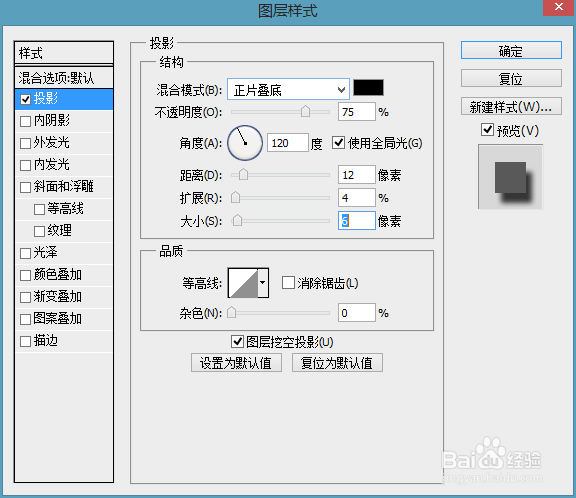
Task: Click the spread value field showing 4
Action: pos(357,198)
